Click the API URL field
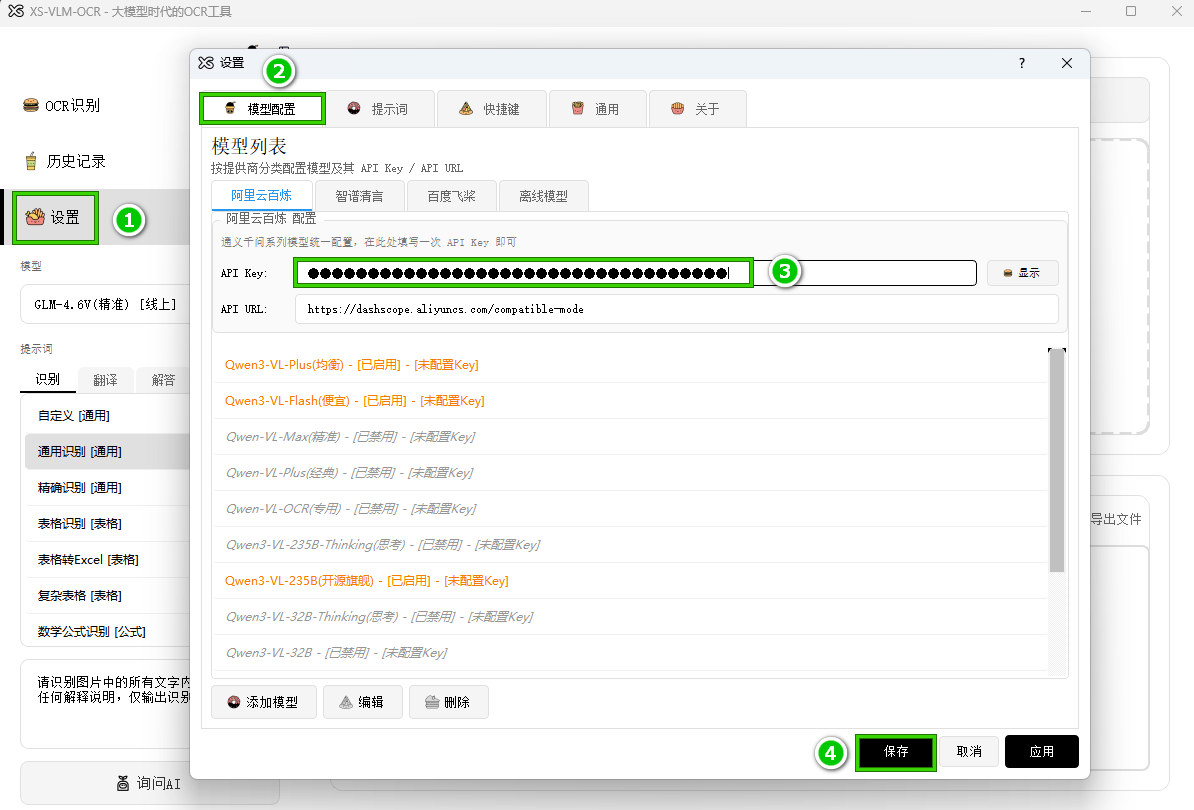This screenshot has height=810, width=1194. (676, 309)
